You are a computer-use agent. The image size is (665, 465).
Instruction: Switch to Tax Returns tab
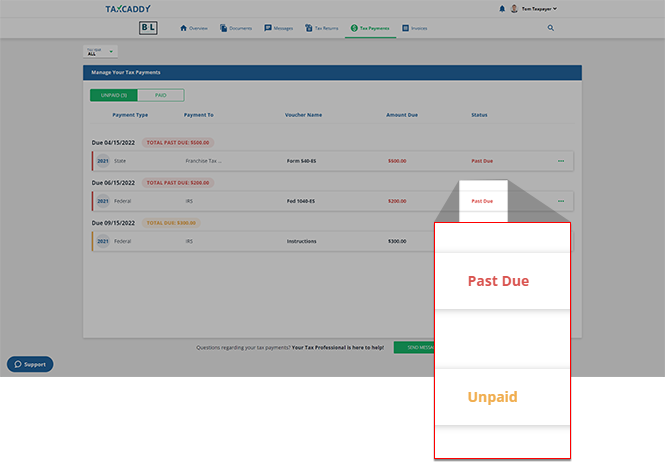pos(321,28)
